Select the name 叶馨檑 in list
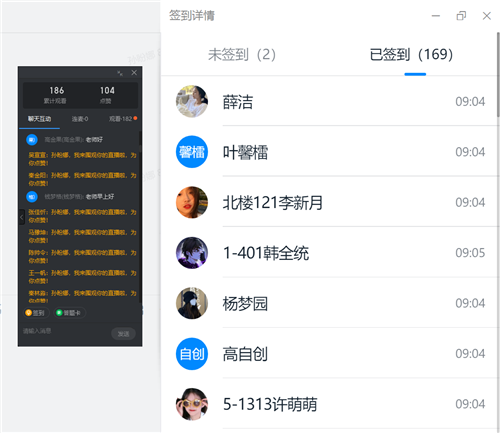Screen dimensions: 500x433 245,152
